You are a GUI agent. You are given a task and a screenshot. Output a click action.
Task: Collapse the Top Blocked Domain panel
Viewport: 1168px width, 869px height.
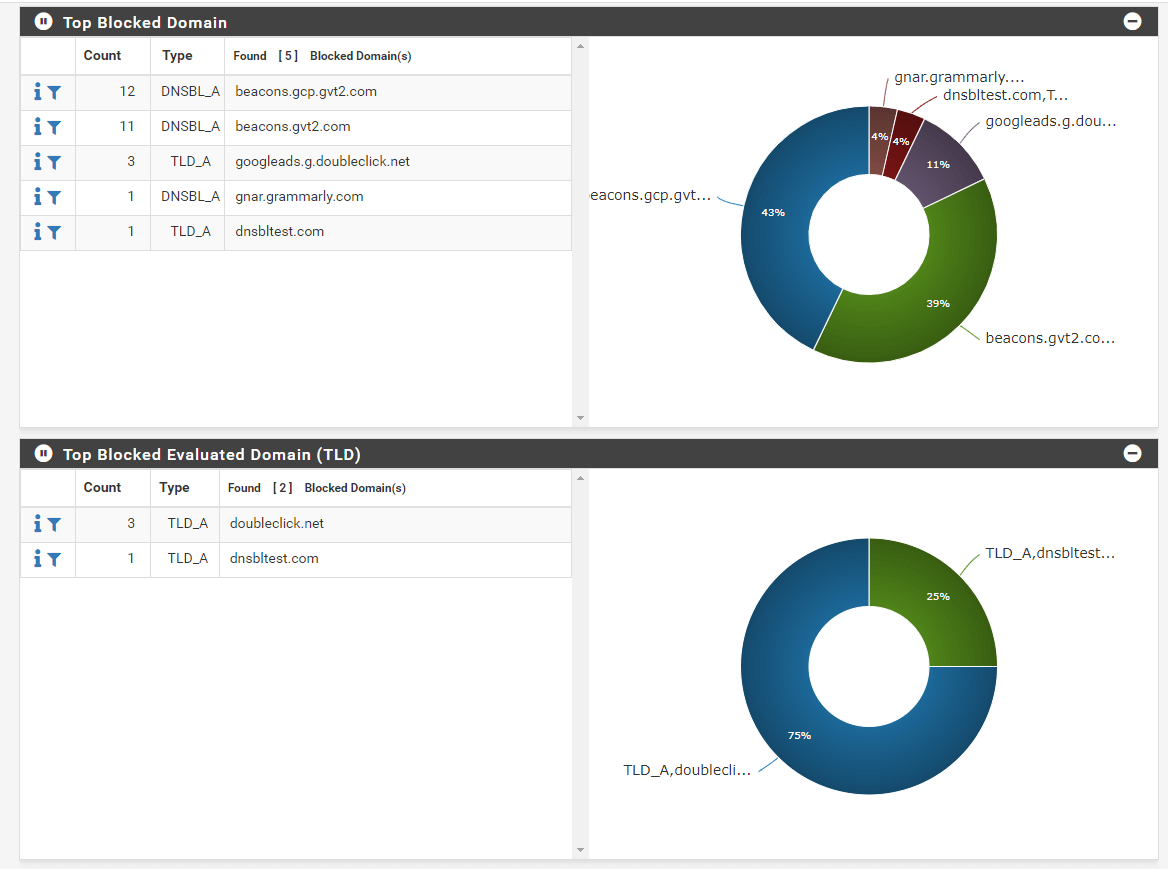(x=1132, y=22)
